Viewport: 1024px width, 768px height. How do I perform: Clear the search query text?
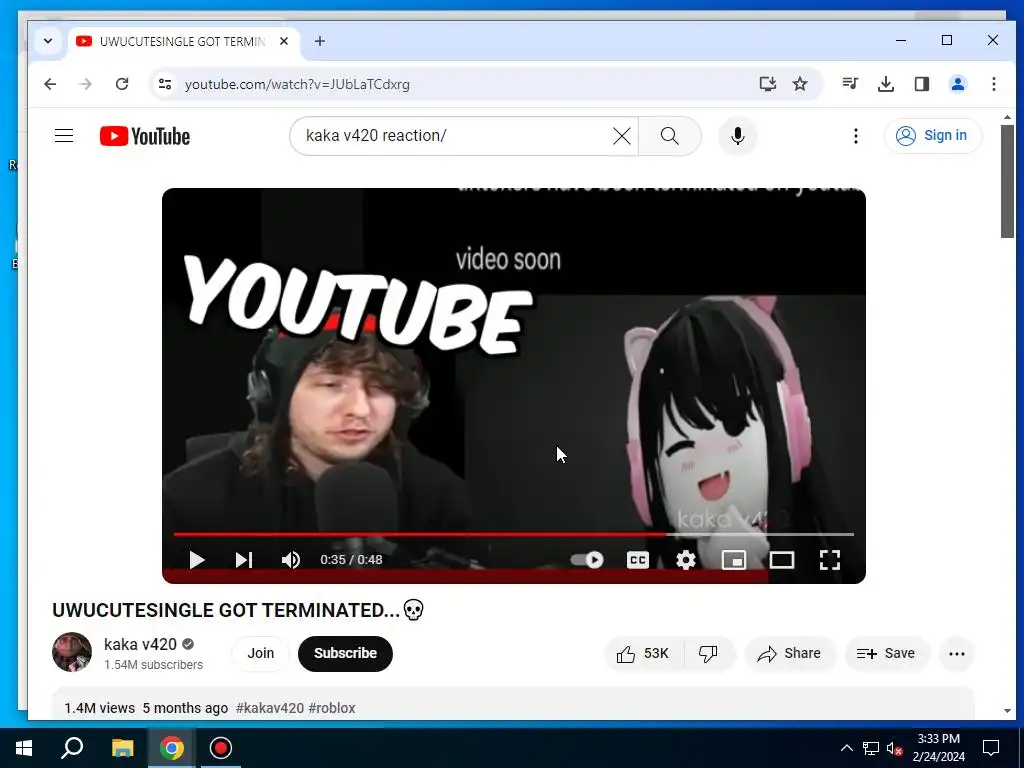pyautogui.click(x=622, y=136)
